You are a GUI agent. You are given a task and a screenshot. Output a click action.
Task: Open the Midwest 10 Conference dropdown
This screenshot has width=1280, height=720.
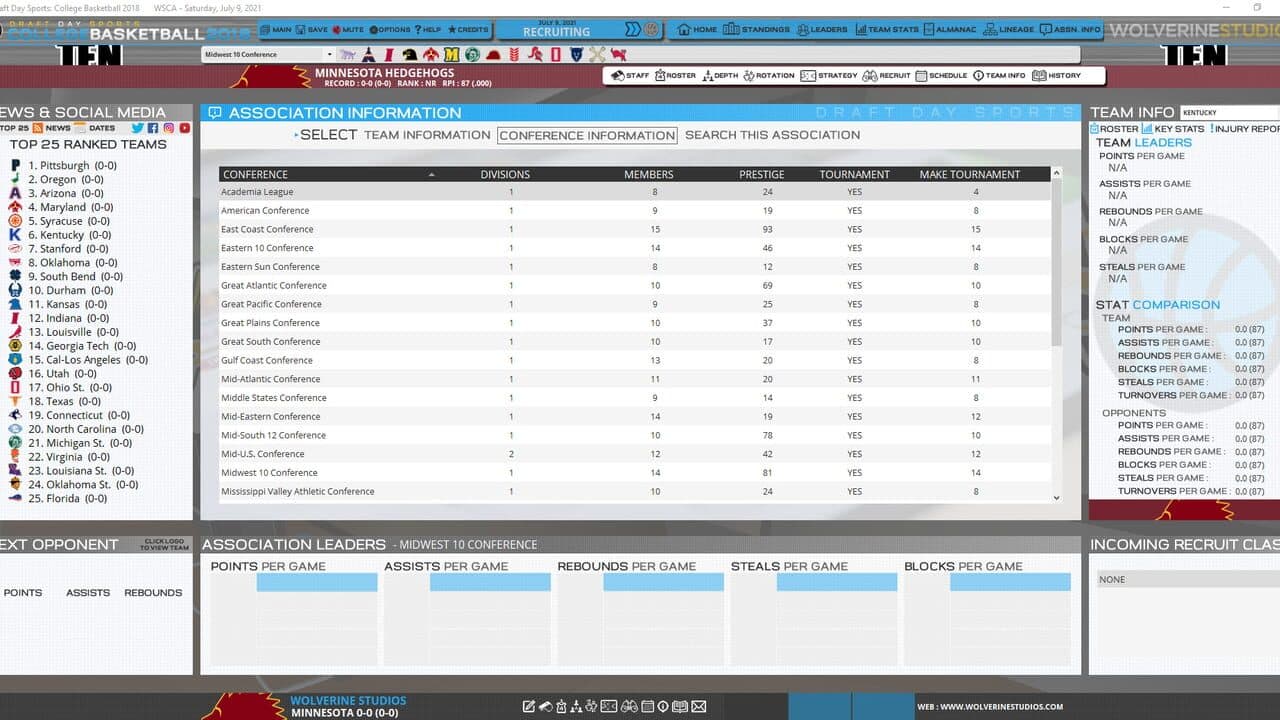click(268, 55)
